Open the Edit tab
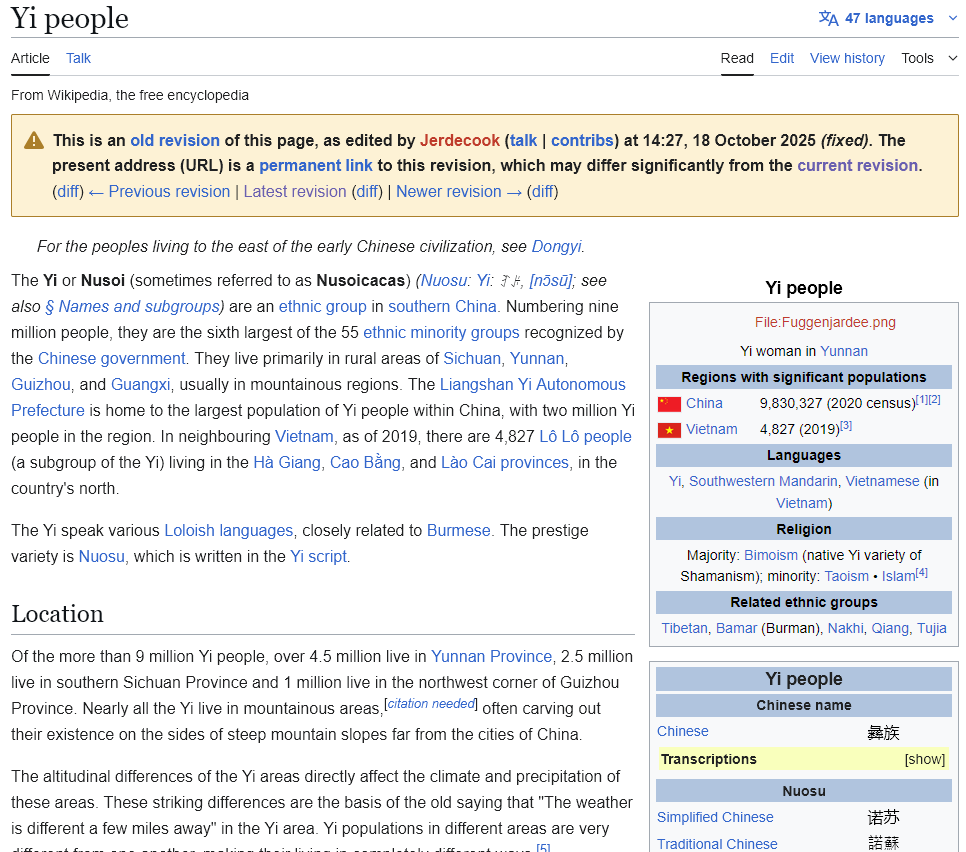Image resolution: width=966 pixels, height=852 pixels. pyautogui.click(x=782, y=58)
